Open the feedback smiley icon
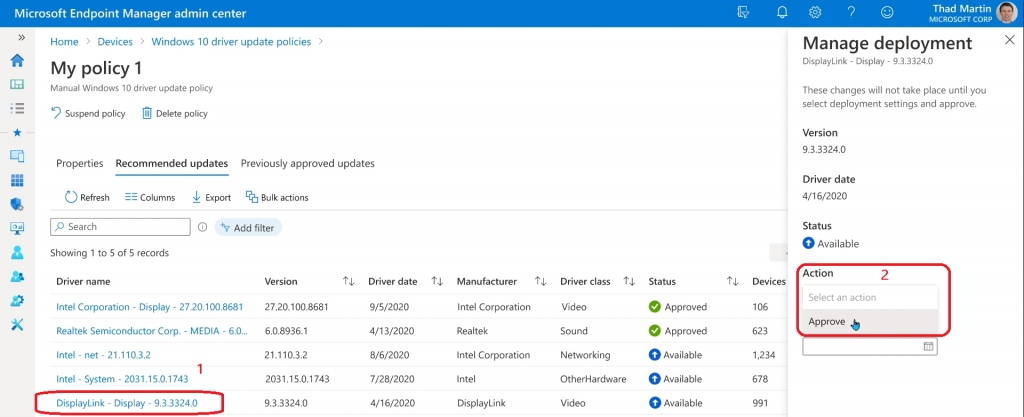The height and width of the screenshot is (417, 1024). coord(887,12)
